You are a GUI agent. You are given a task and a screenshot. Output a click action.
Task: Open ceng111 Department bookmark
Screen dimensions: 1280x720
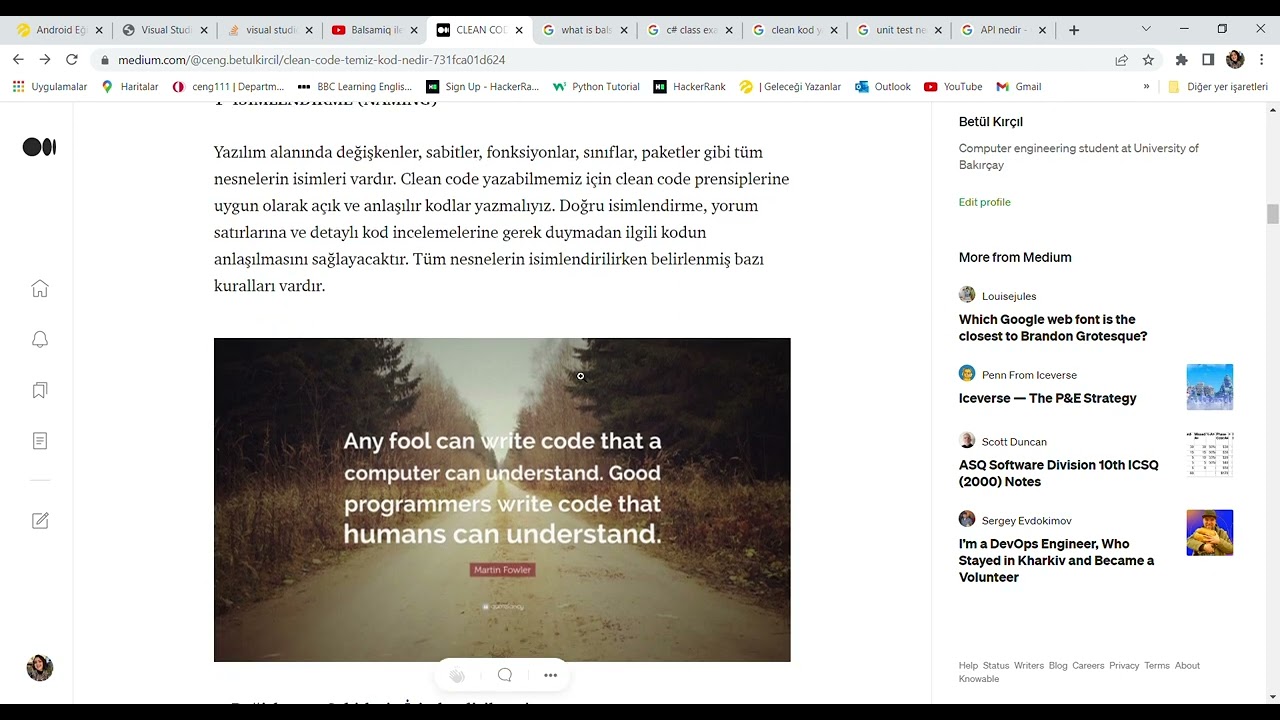228,87
